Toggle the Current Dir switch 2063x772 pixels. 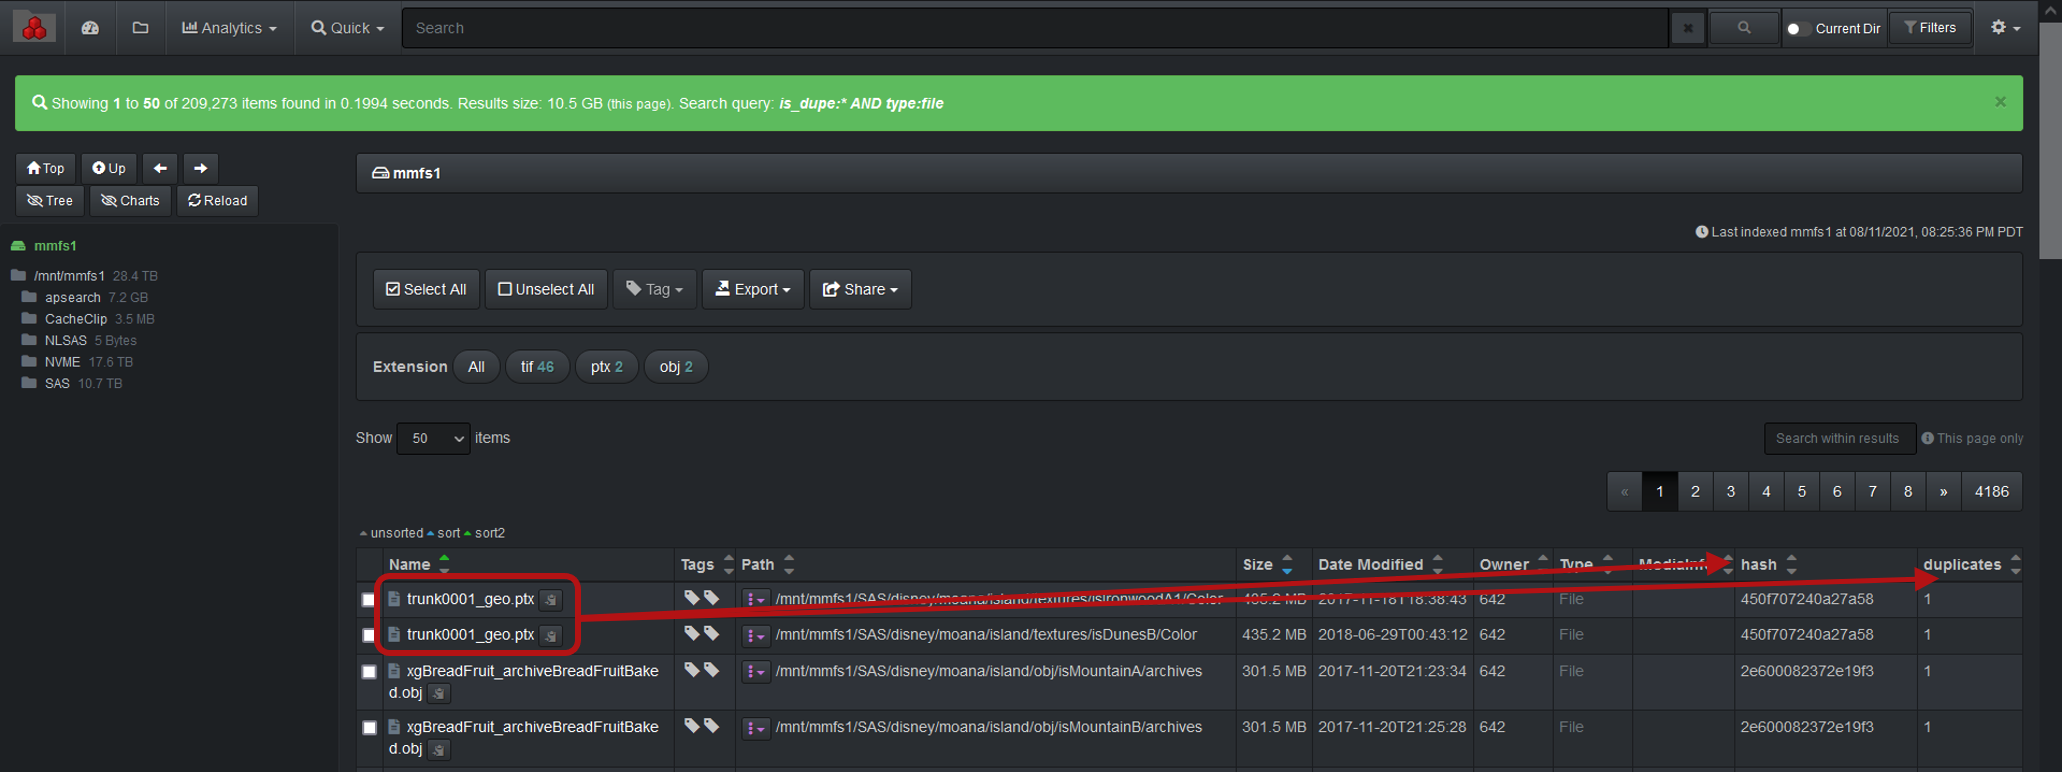click(1797, 28)
